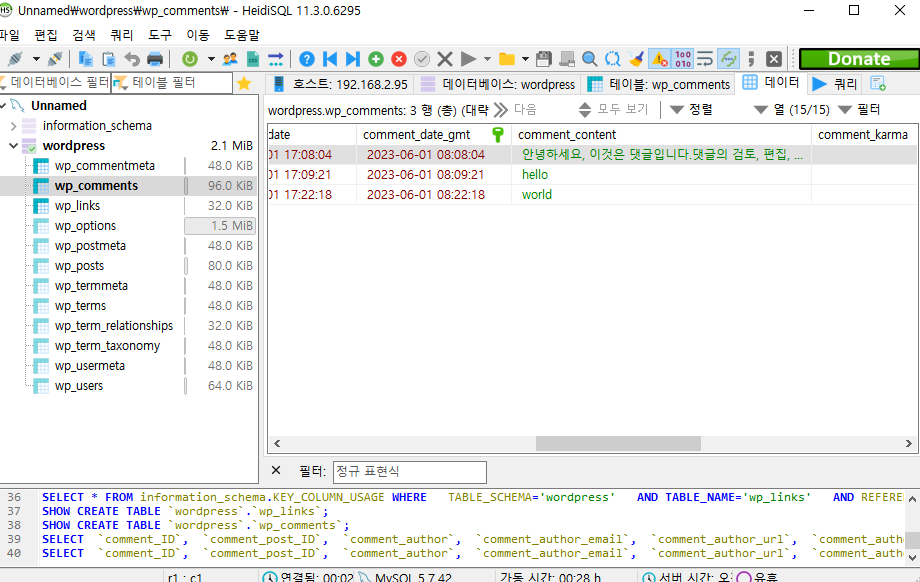Open the folder icon's dropdown arrow
The image size is (920, 582).
pos(525,59)
